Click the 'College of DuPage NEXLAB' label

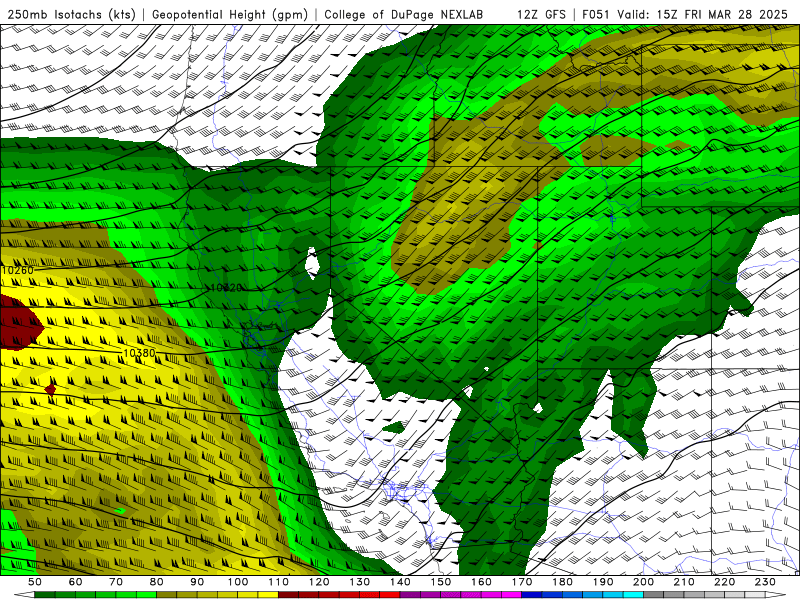pos(403,14)
